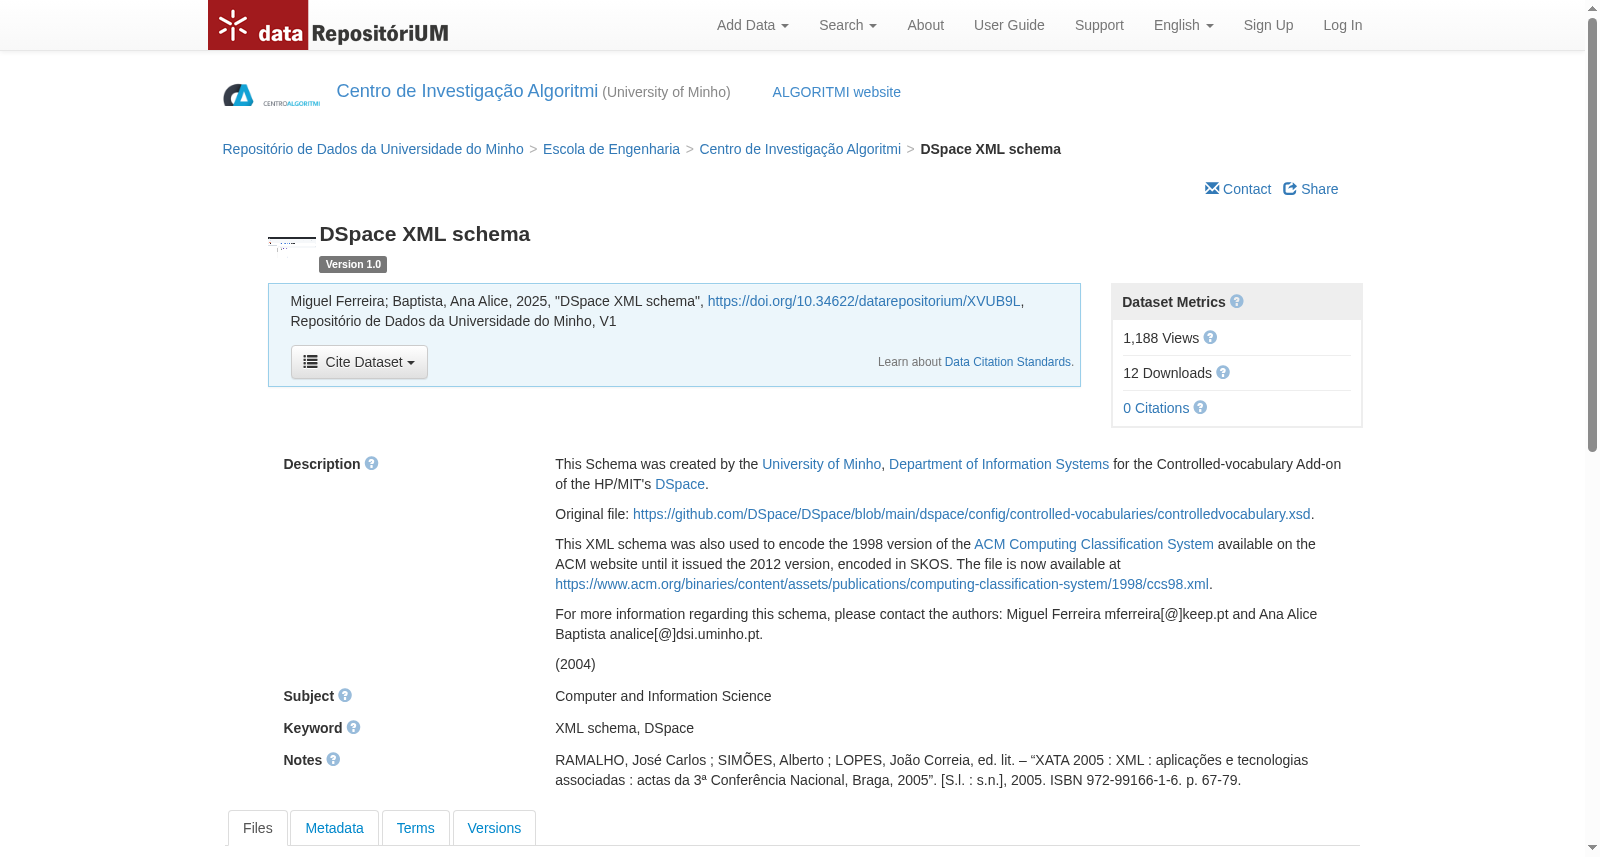Click the 0 Citations link
Viewport: 1600px width, 857px height.
(1156, 408)
